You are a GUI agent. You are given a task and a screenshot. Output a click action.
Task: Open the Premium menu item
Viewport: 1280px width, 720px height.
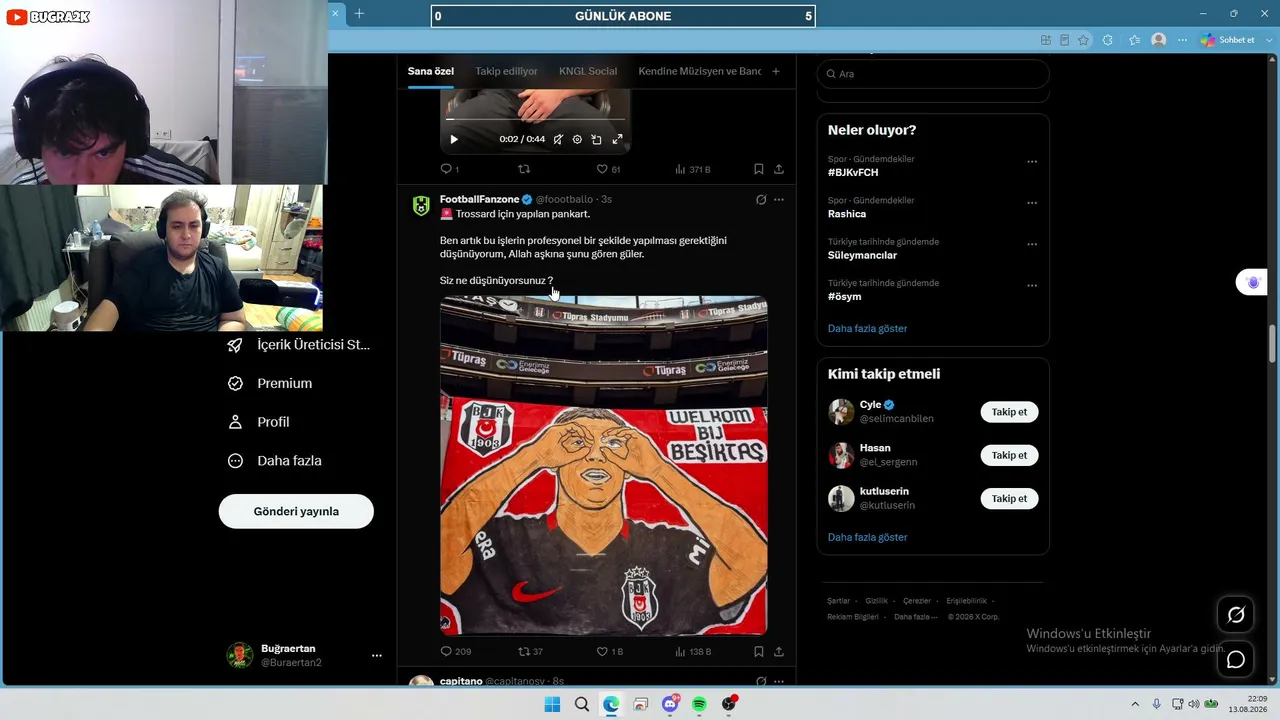[270, 383]
